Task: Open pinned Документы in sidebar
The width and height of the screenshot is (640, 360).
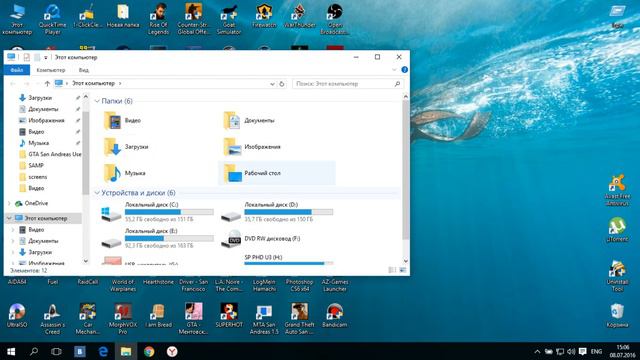Action: pos(43,109)
